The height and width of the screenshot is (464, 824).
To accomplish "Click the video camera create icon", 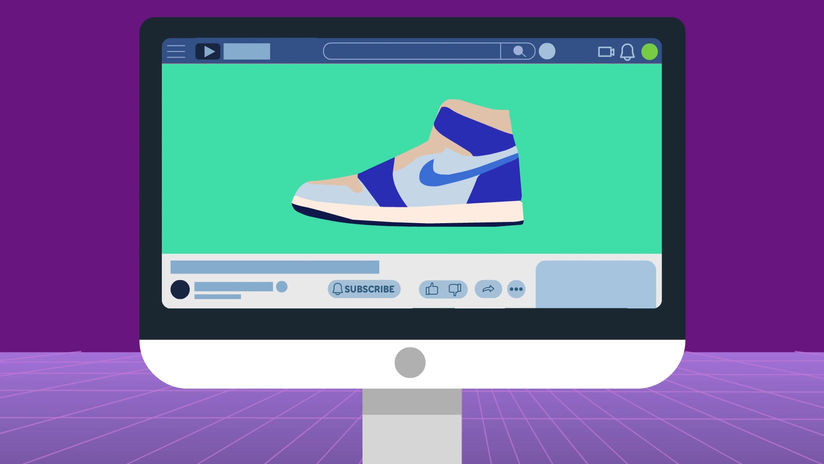I will click(x=606, y=51).
